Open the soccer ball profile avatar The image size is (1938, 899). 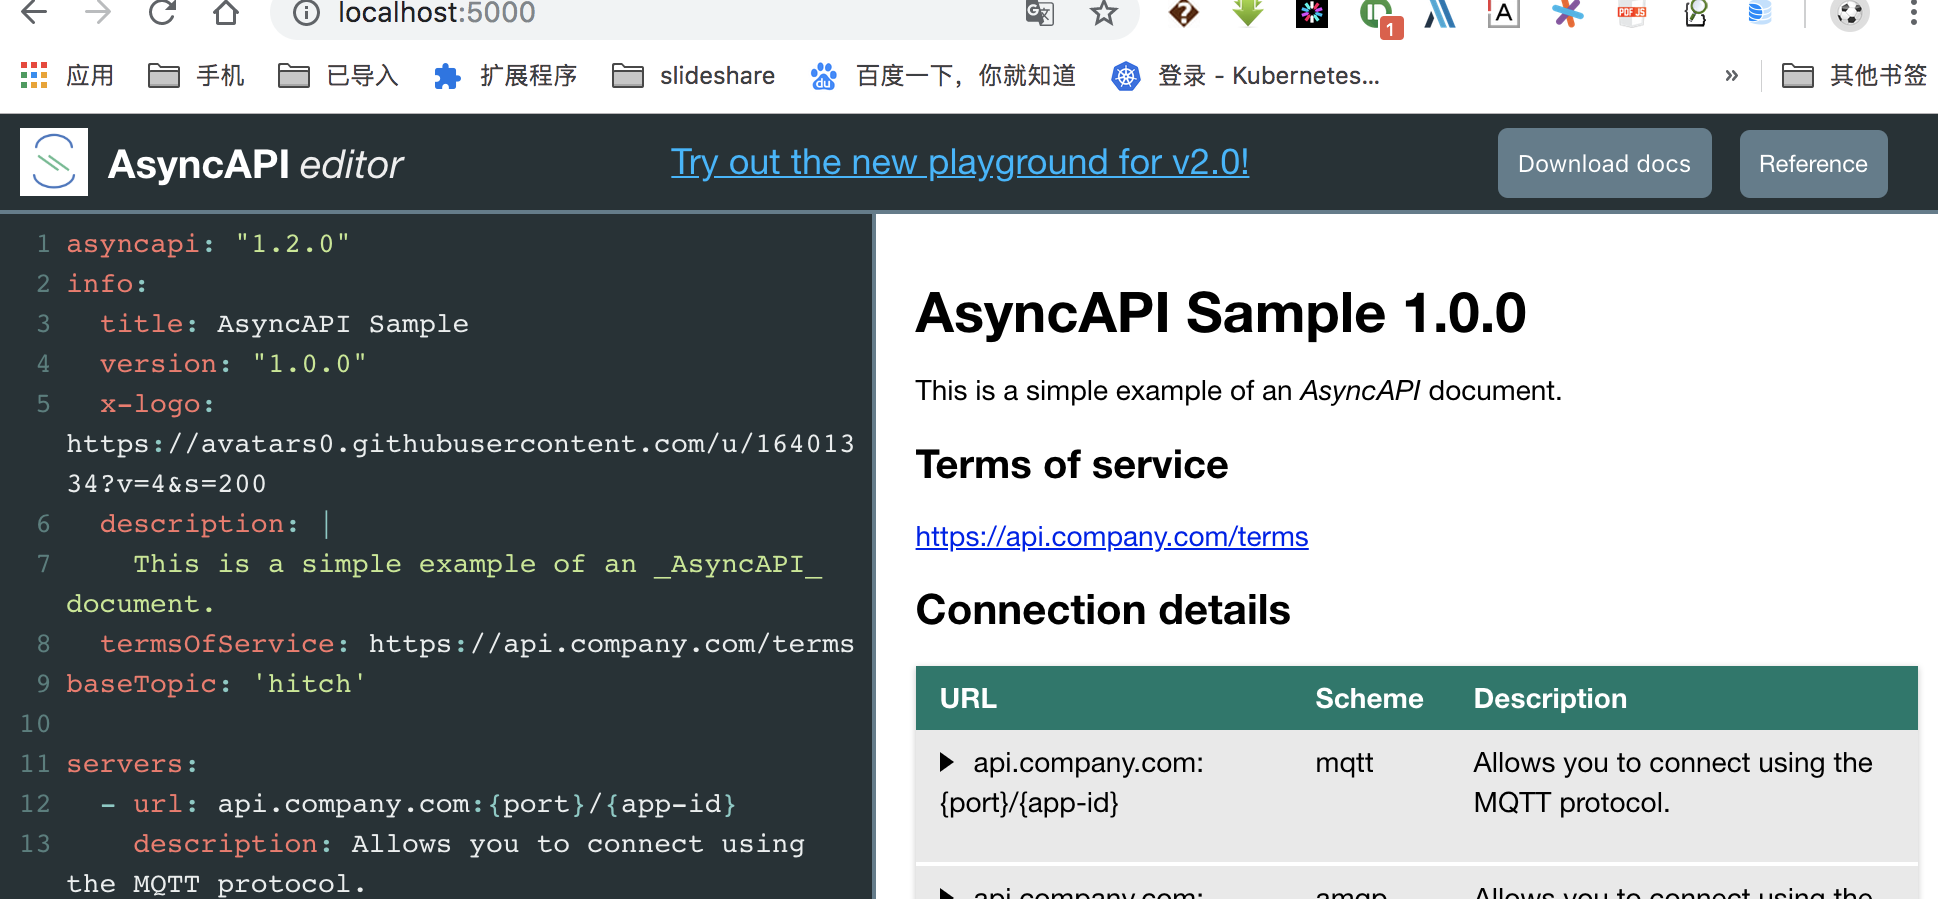[x=1850, y=13]
